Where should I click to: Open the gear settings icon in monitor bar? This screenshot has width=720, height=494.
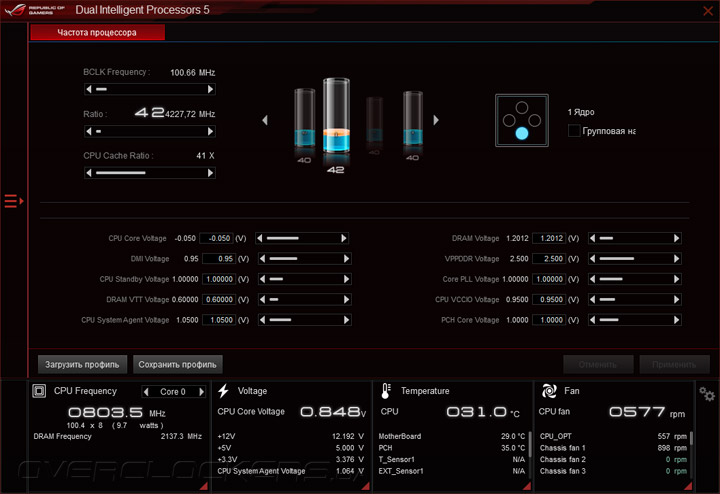pyautogui.click(x=706, y=394)
